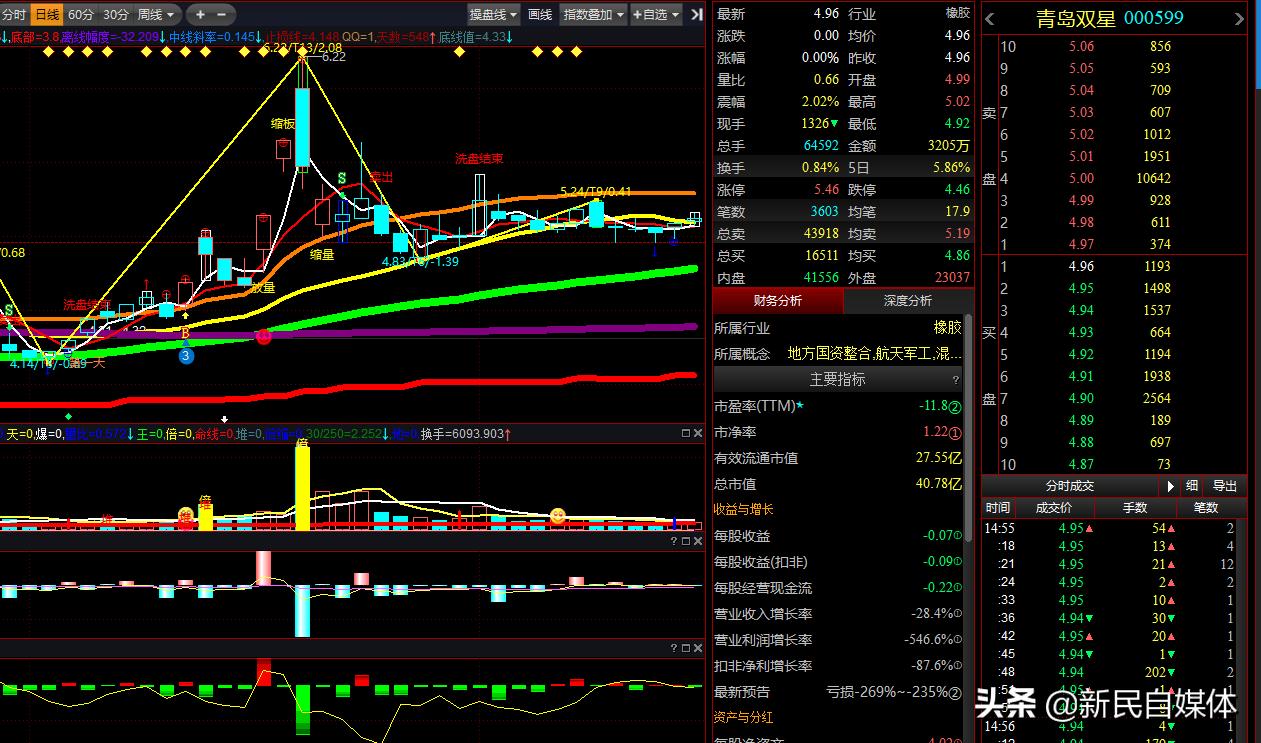Click the help icon beside 主要指标
Screen dimensions: 1261x743
[956, 380]
